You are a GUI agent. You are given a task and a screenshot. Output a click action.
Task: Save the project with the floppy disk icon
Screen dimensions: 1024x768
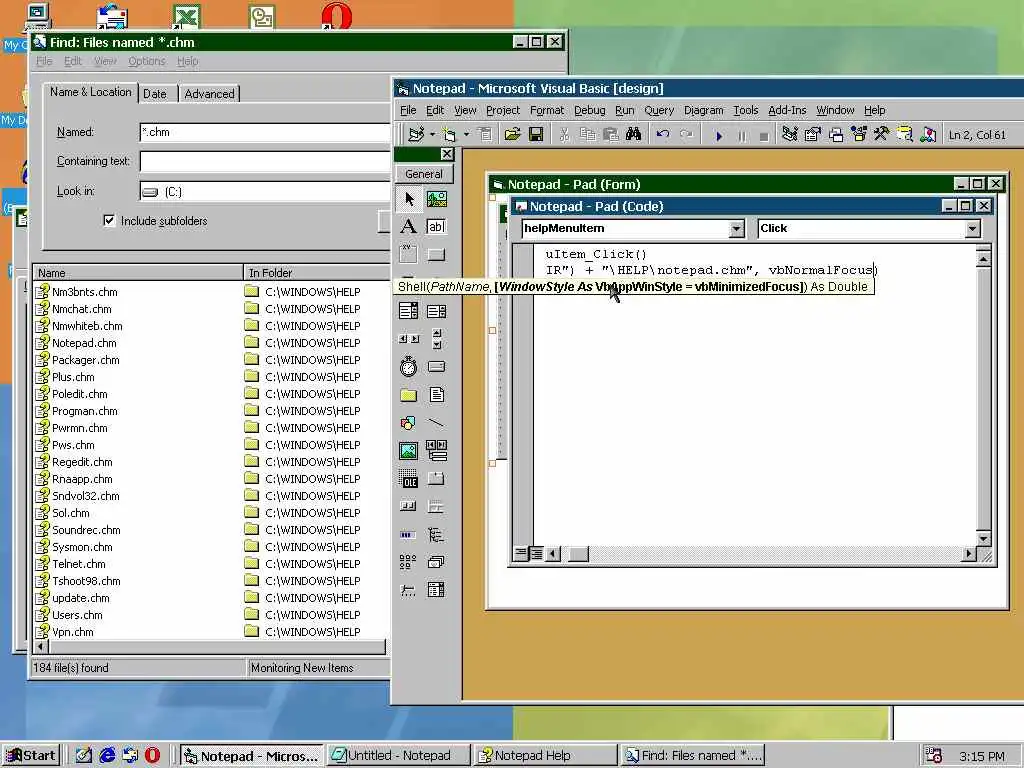[536, 135]
